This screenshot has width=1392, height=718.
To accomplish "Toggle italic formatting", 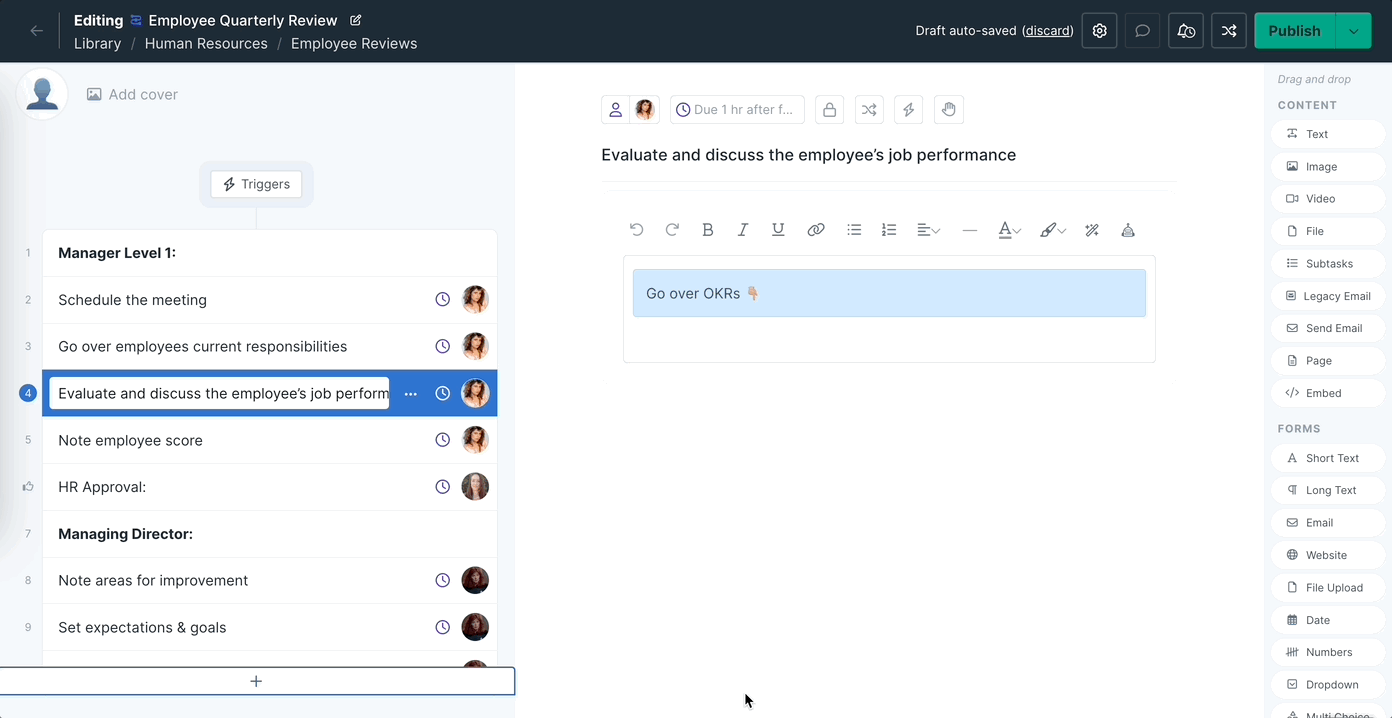I will click(743, 230).
